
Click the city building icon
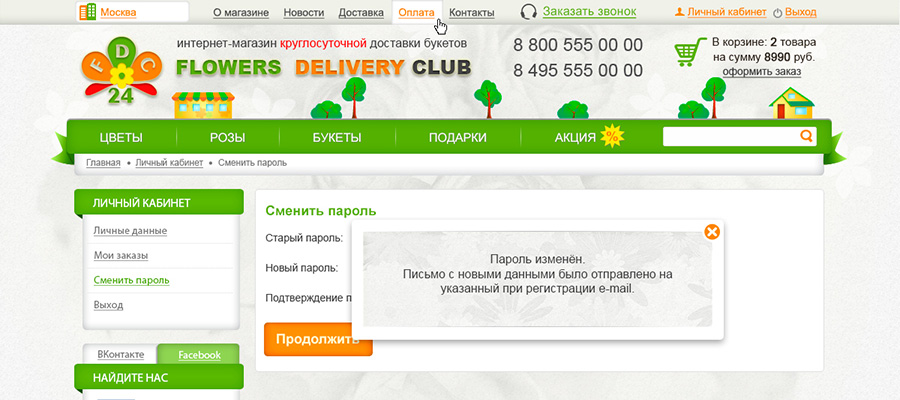click(x=88, y=12)
